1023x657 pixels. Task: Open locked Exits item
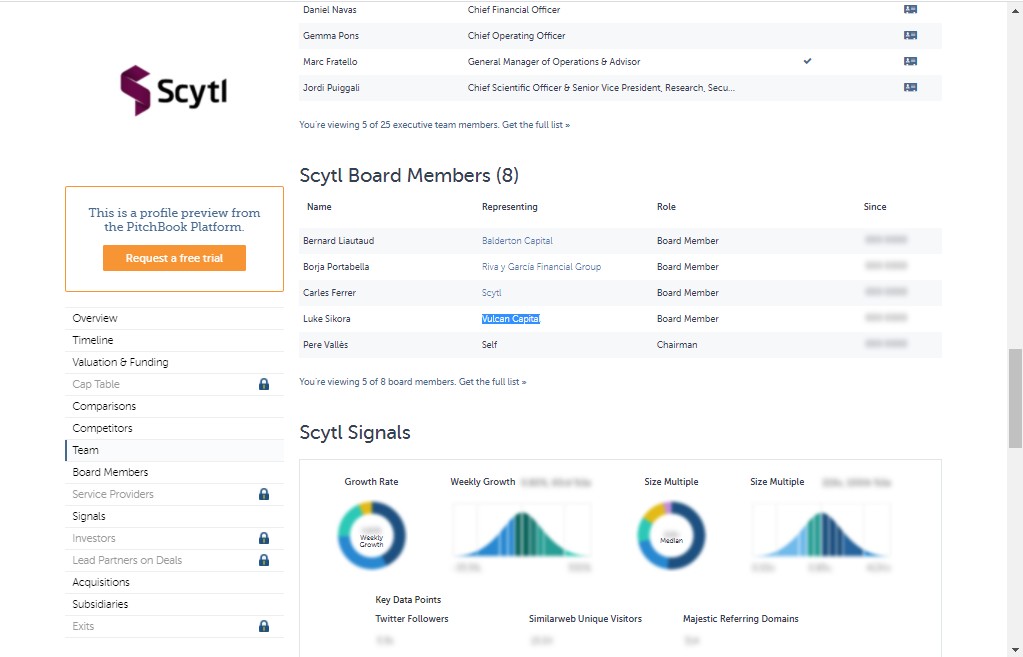pyautogui.click(x=174, y=626)
